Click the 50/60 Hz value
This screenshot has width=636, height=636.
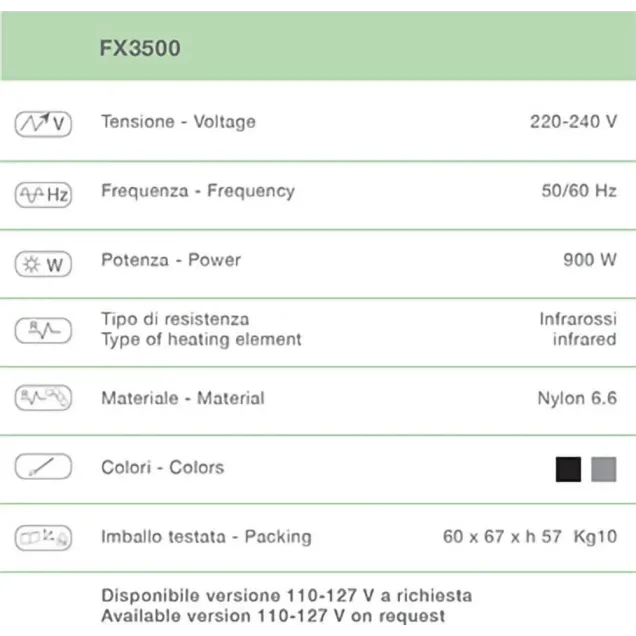[579, 190]
